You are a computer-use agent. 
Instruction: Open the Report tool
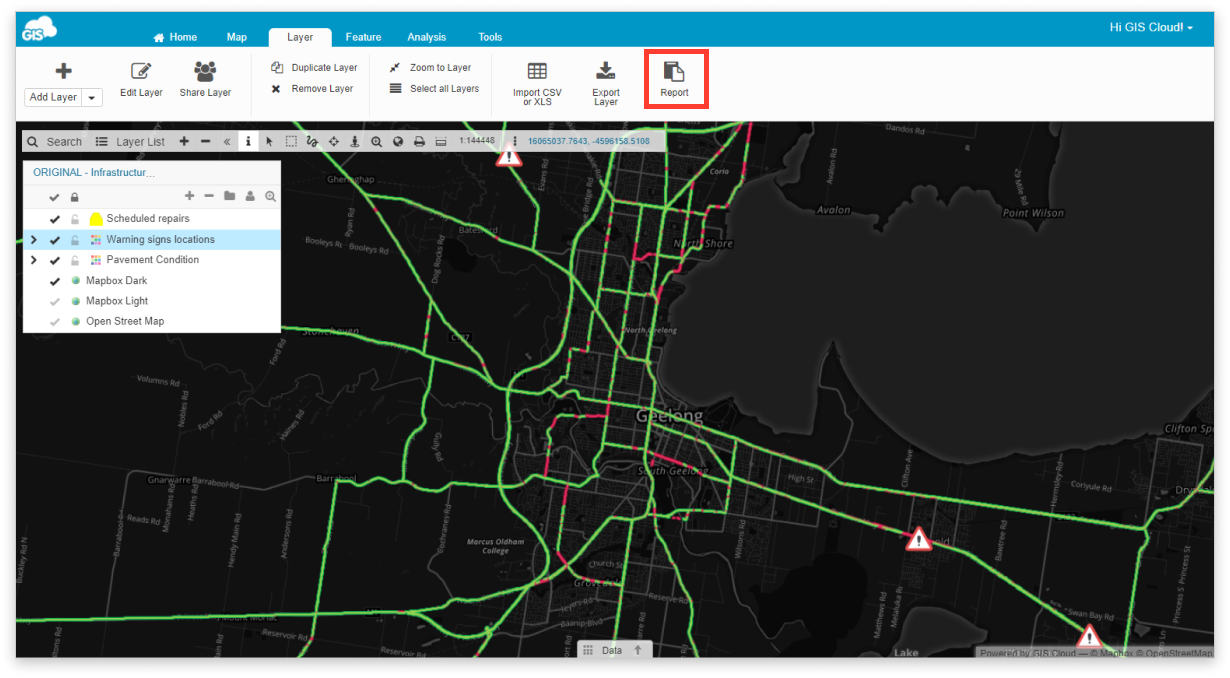click(675, 80)
